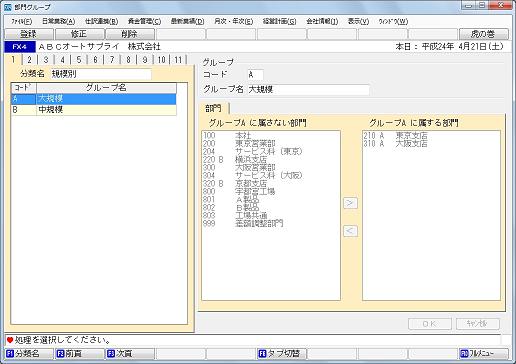The height and width of the screenshot is (364, 516).
Task: Select 304 サービス科（大阪） row
Action: 271,175
